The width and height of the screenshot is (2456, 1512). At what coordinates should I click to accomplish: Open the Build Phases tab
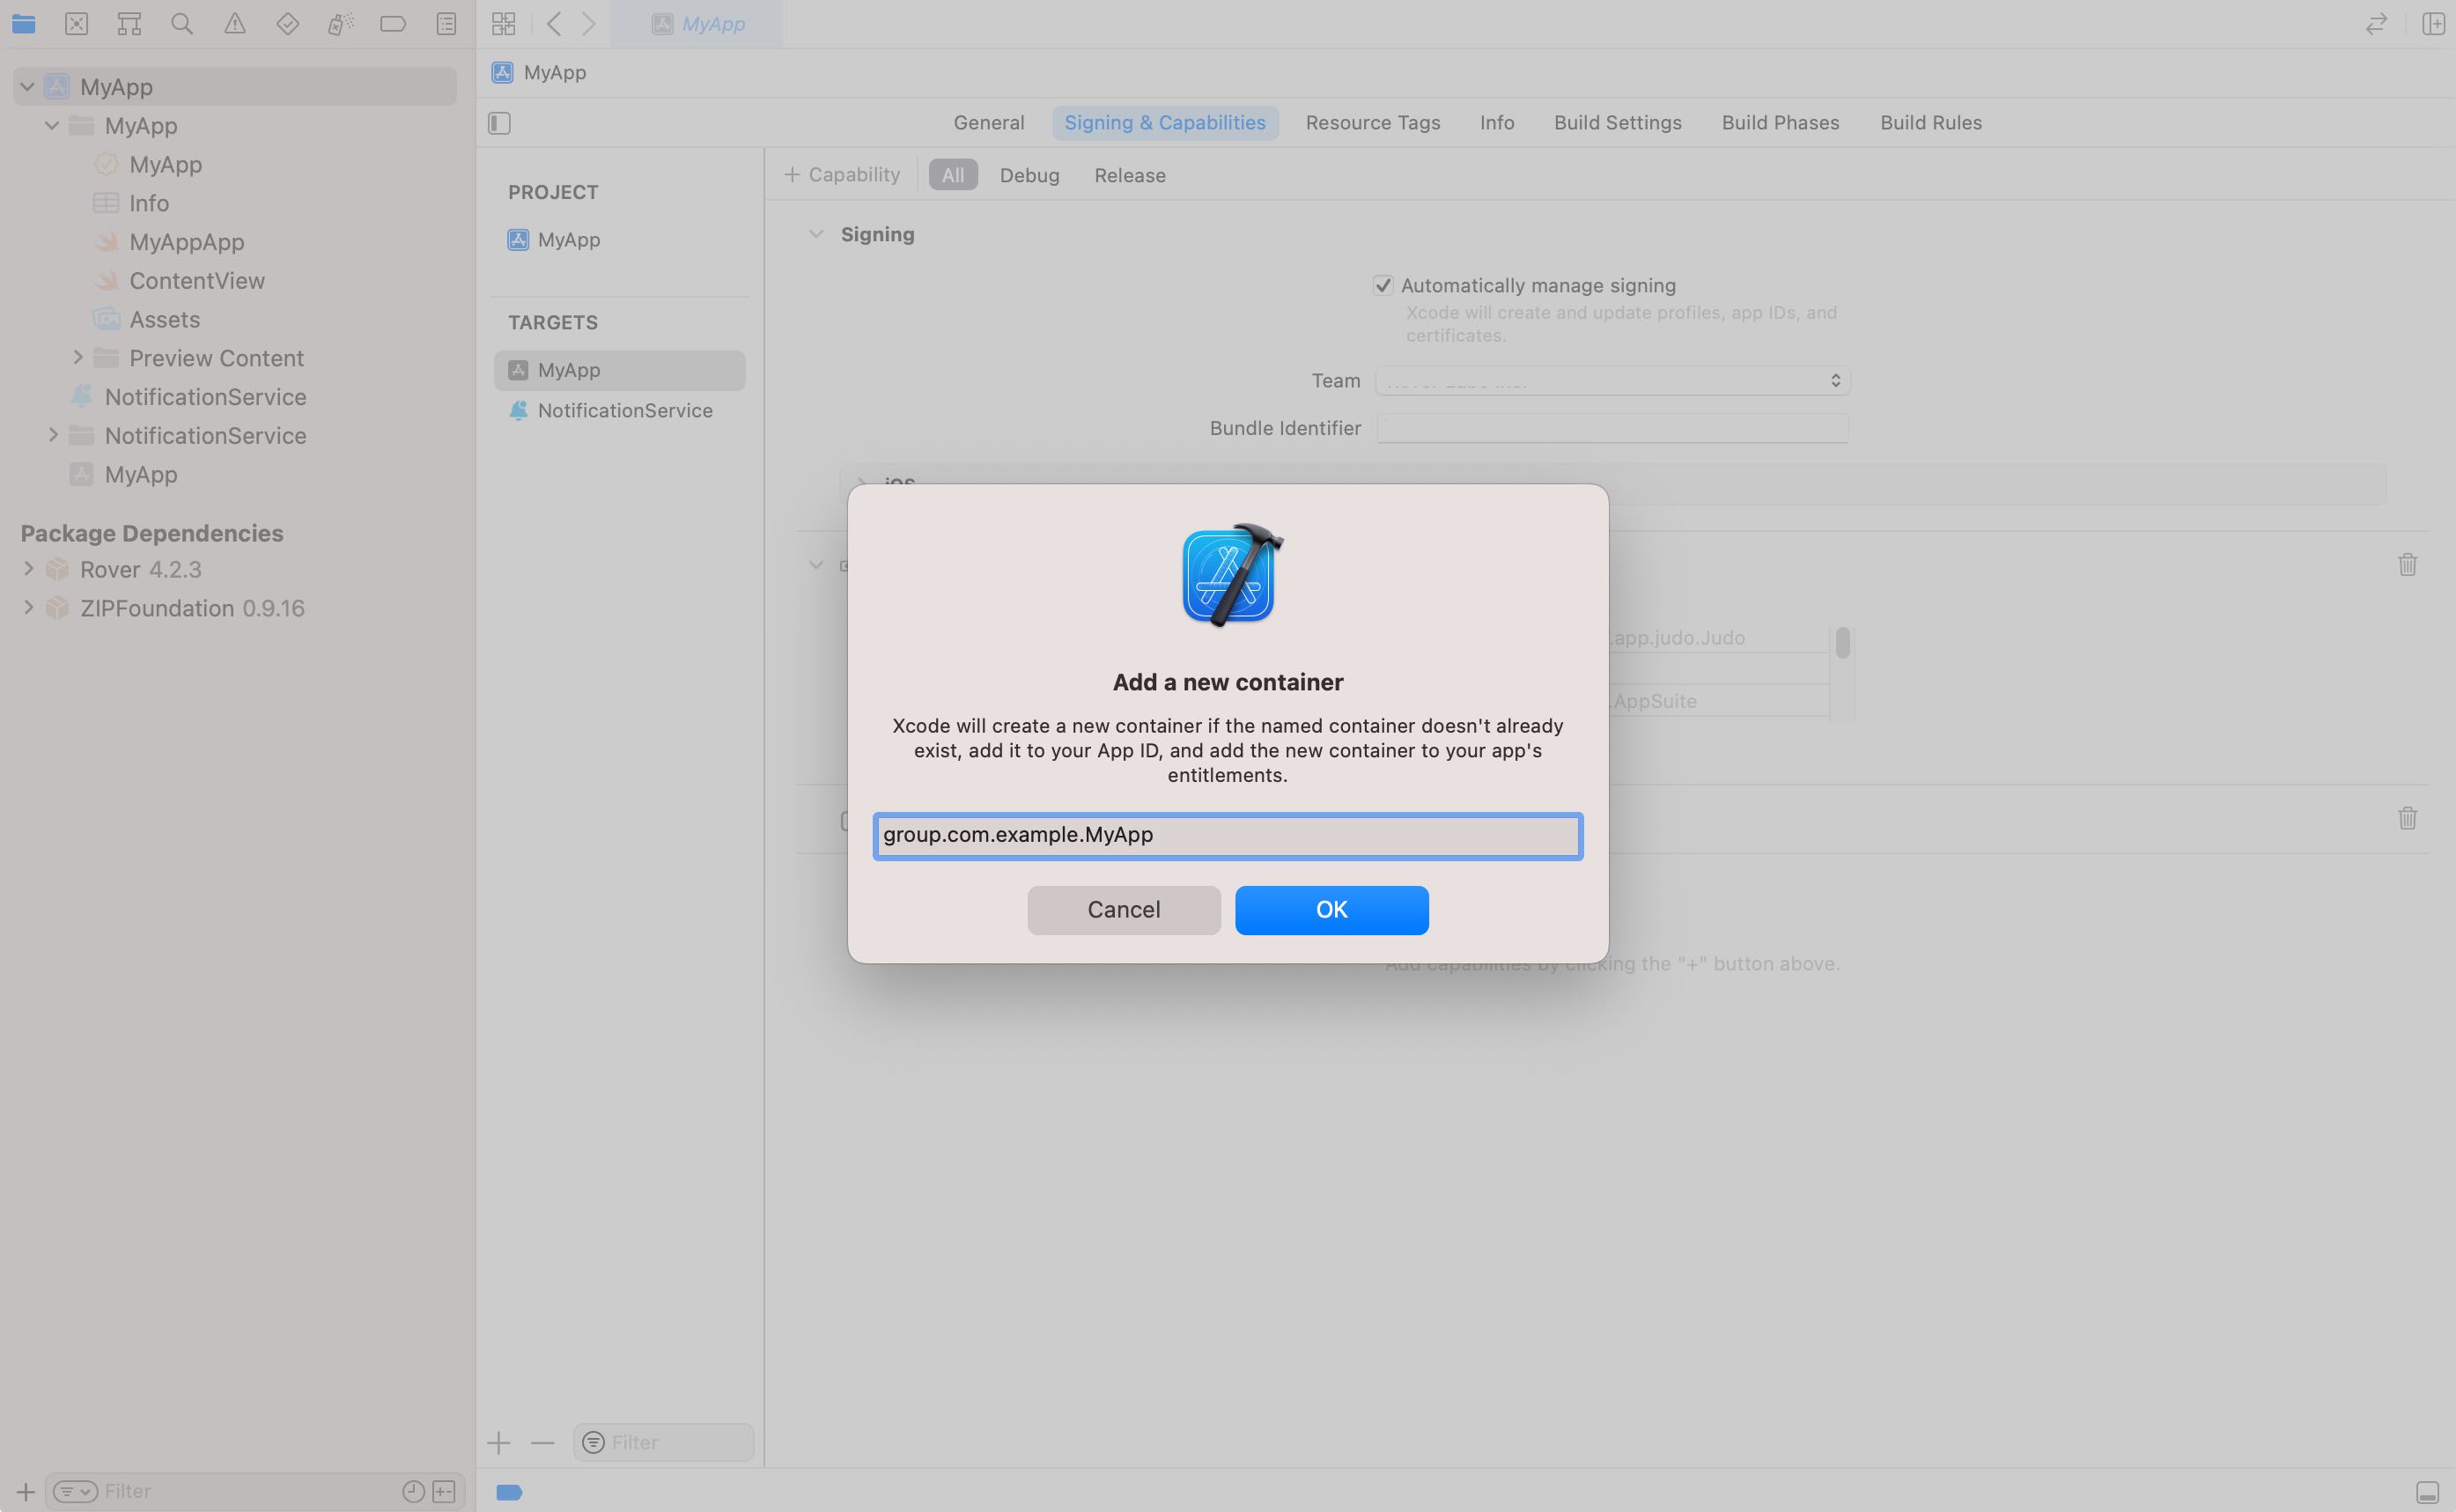tap(1780, 122)
